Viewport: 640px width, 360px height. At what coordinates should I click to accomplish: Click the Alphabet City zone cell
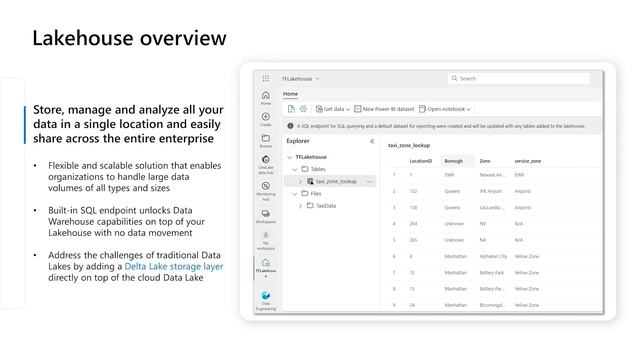click(x=493, y=256)
